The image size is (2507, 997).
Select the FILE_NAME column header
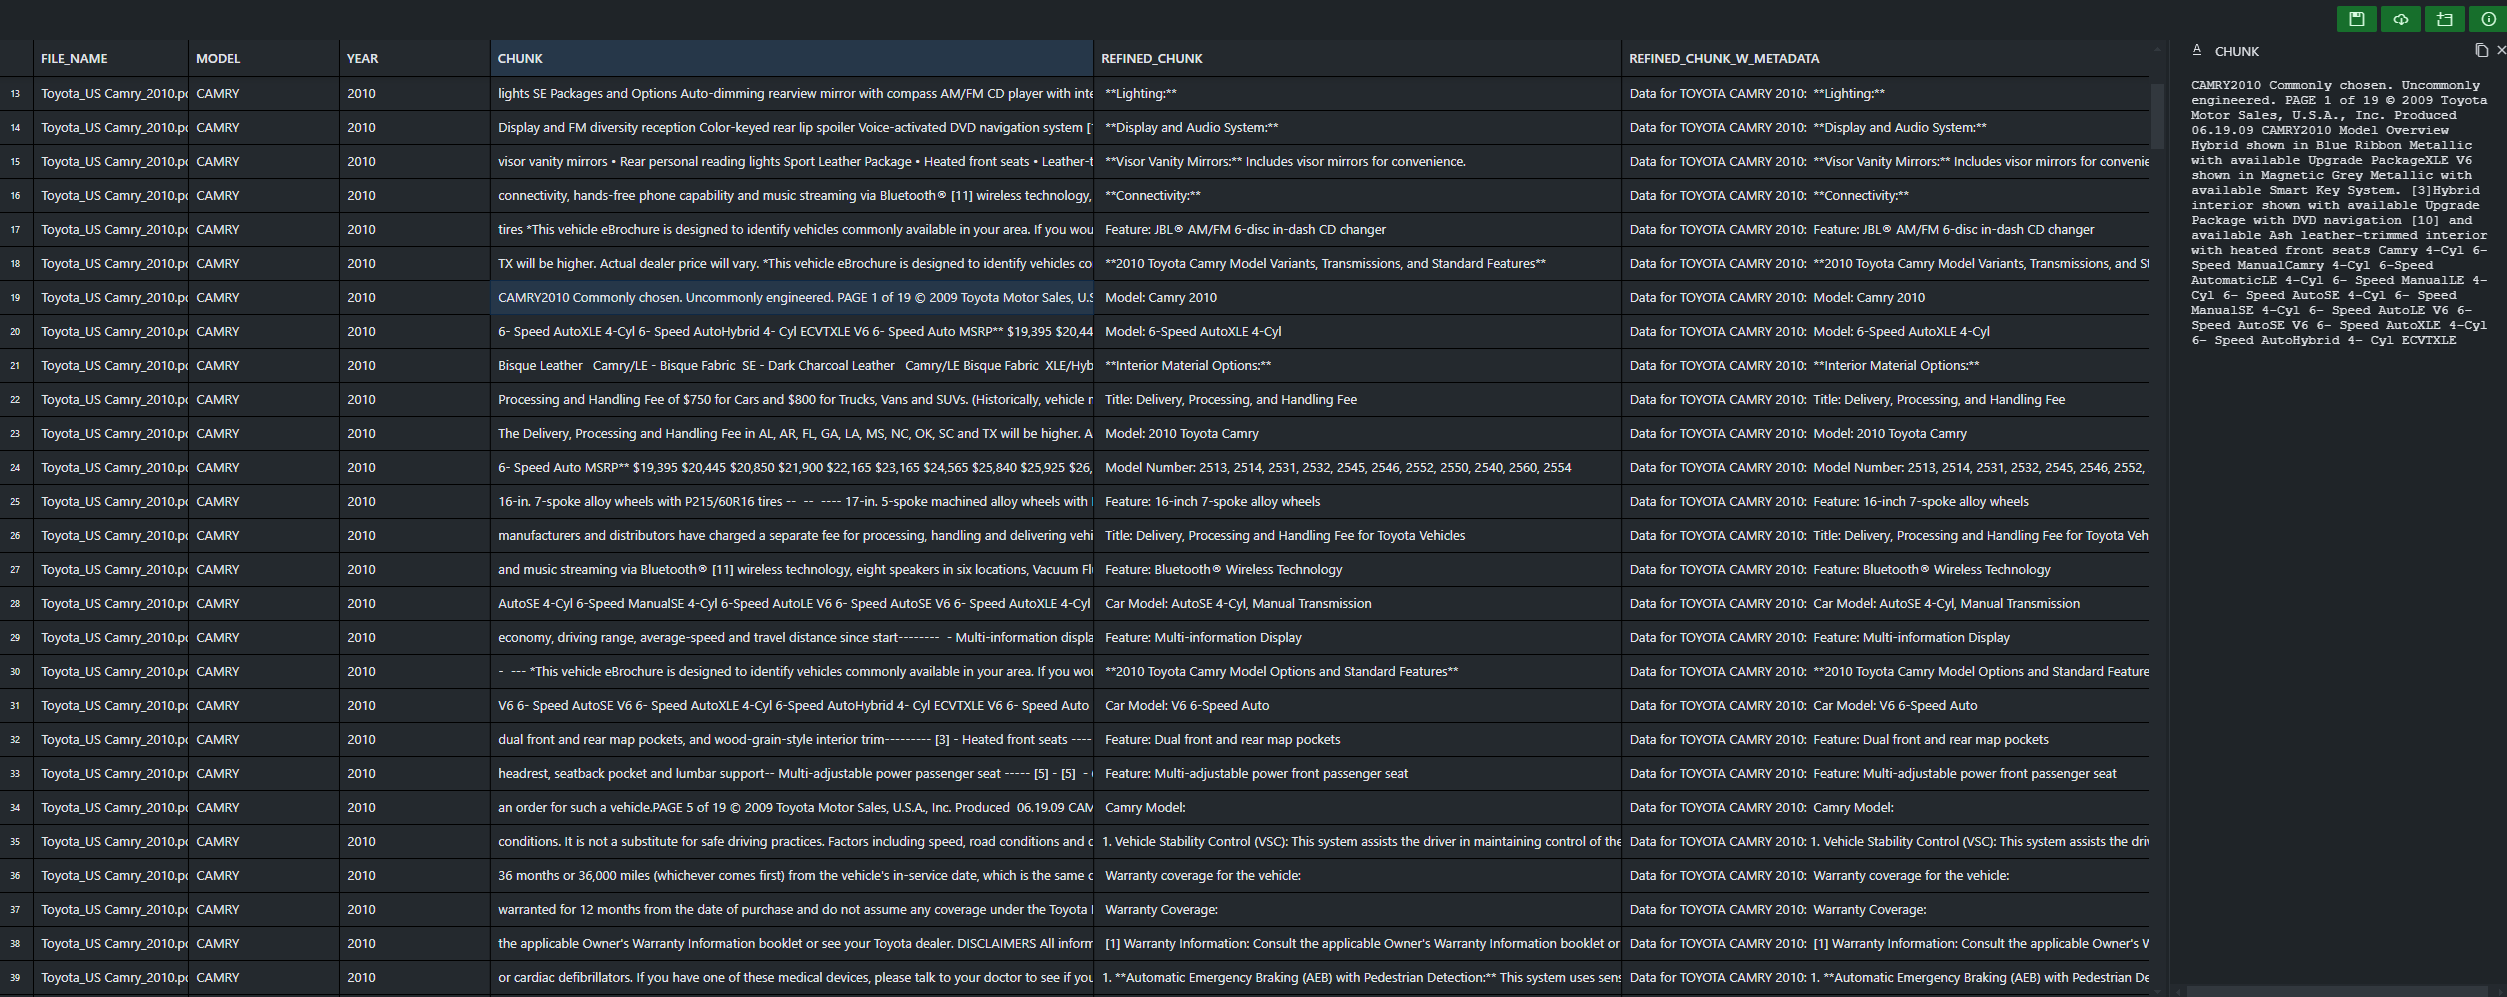(x=111, y=58)
